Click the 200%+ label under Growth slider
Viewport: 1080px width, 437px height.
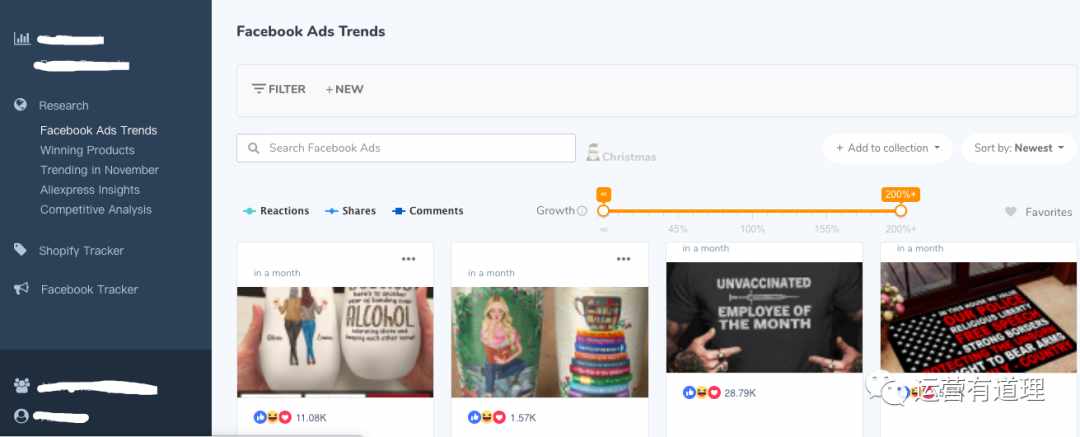pos(901,229)
